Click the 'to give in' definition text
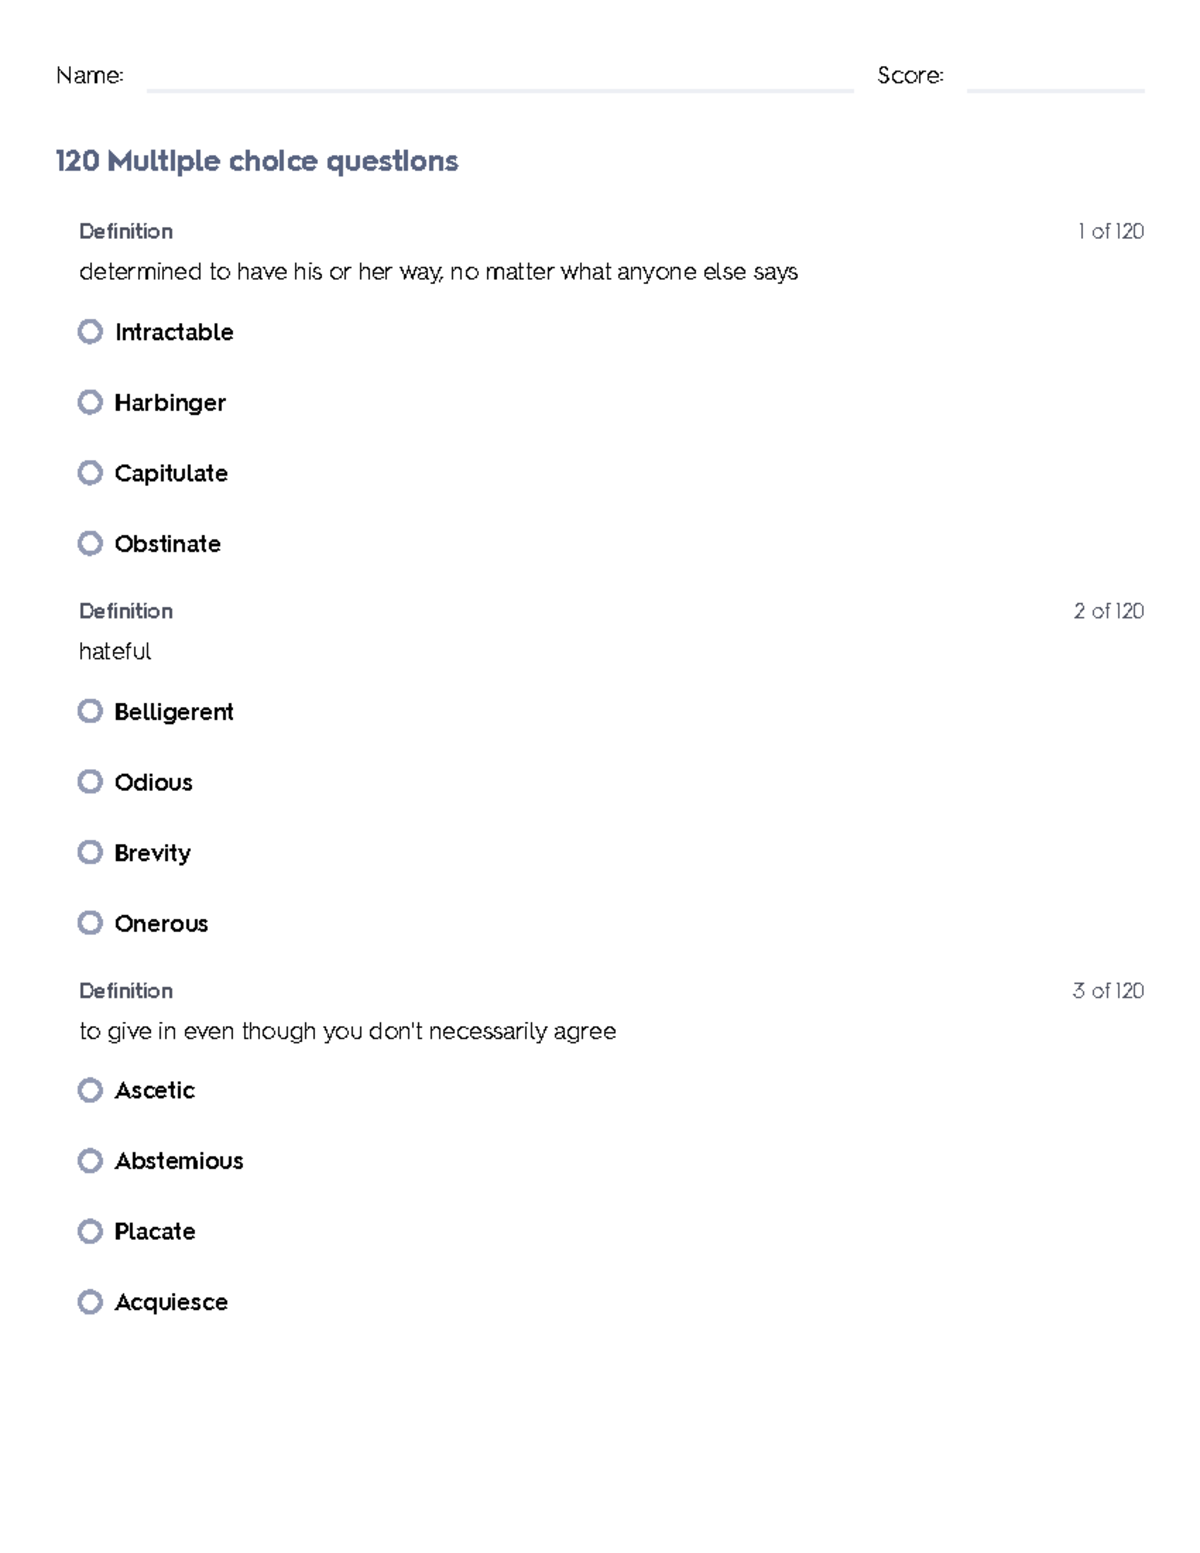The image size is (1200, 1553). point(347,1031)
